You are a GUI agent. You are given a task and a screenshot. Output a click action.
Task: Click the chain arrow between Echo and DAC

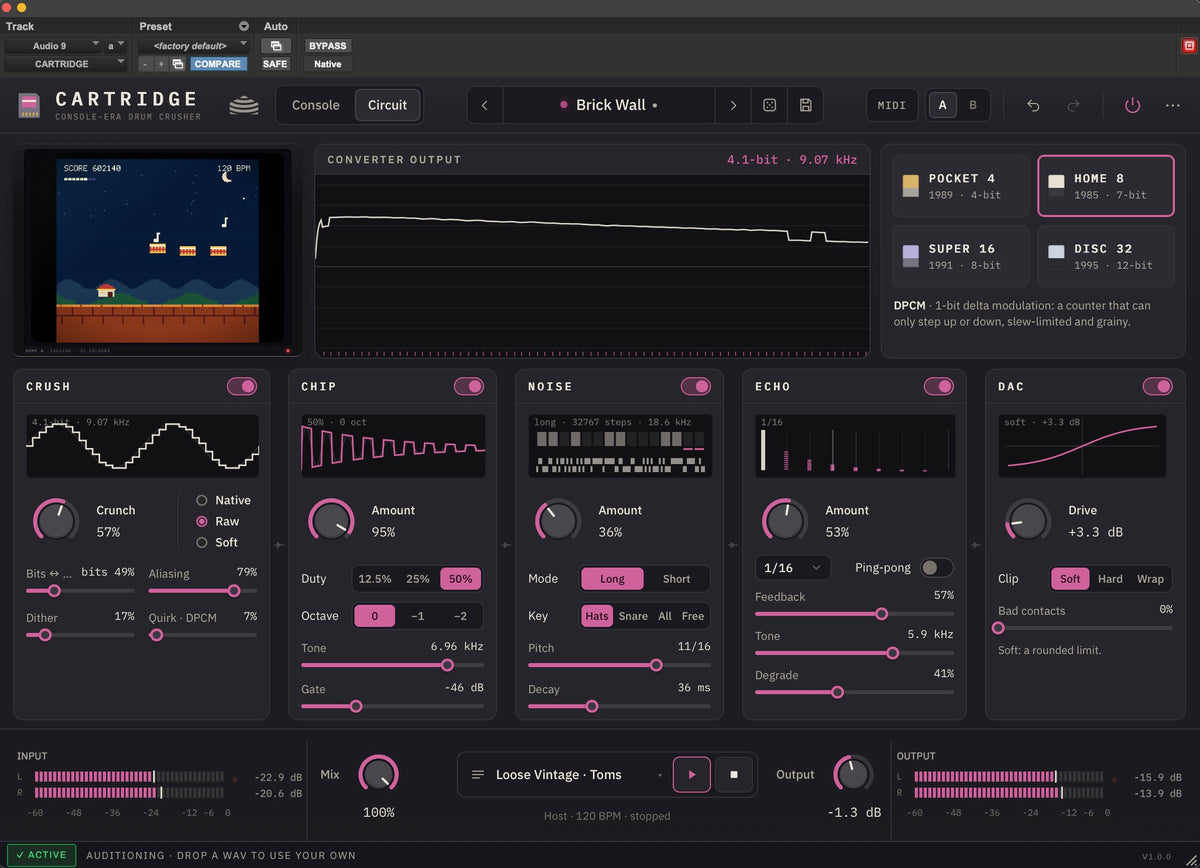click(x=975, y=545)
